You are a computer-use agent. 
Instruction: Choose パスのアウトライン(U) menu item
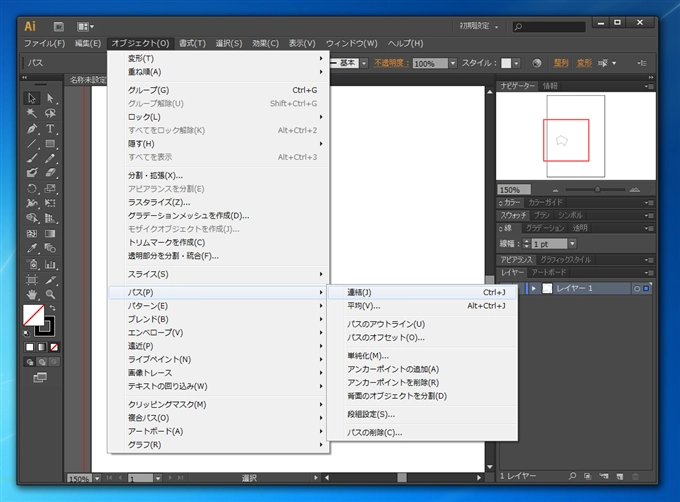point(423,324)
